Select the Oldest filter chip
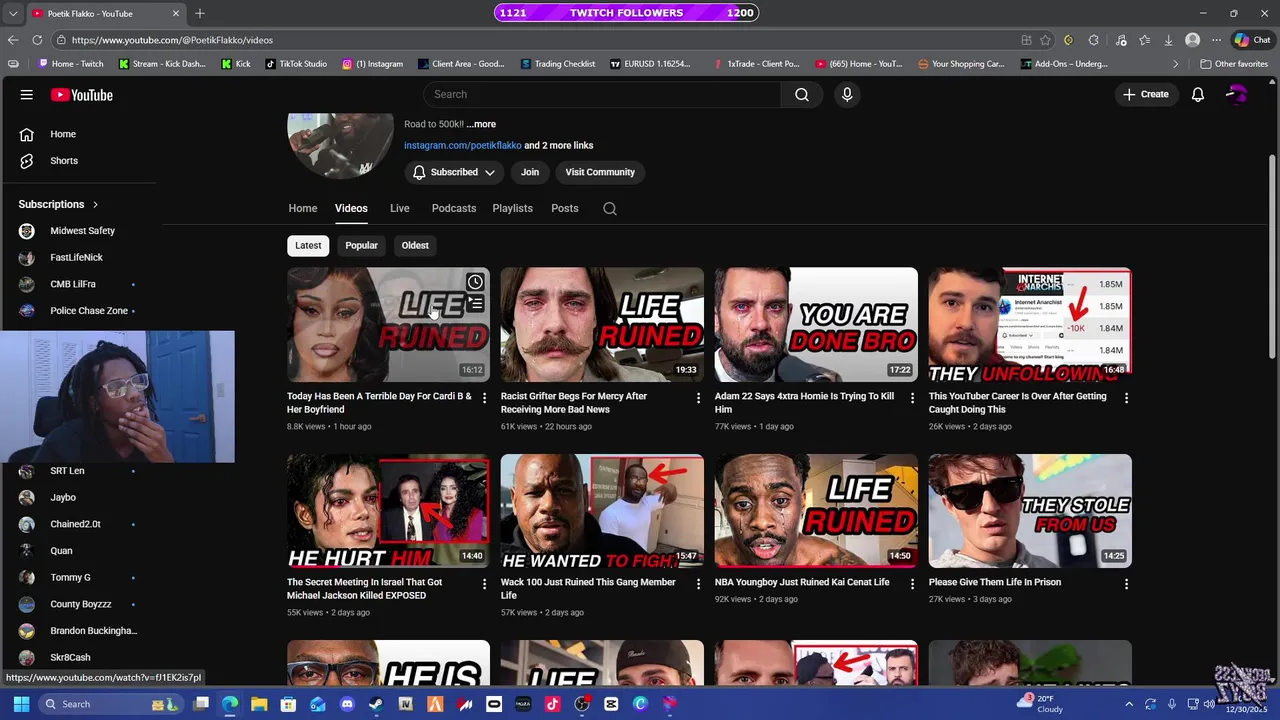 [x=415, y=245]
